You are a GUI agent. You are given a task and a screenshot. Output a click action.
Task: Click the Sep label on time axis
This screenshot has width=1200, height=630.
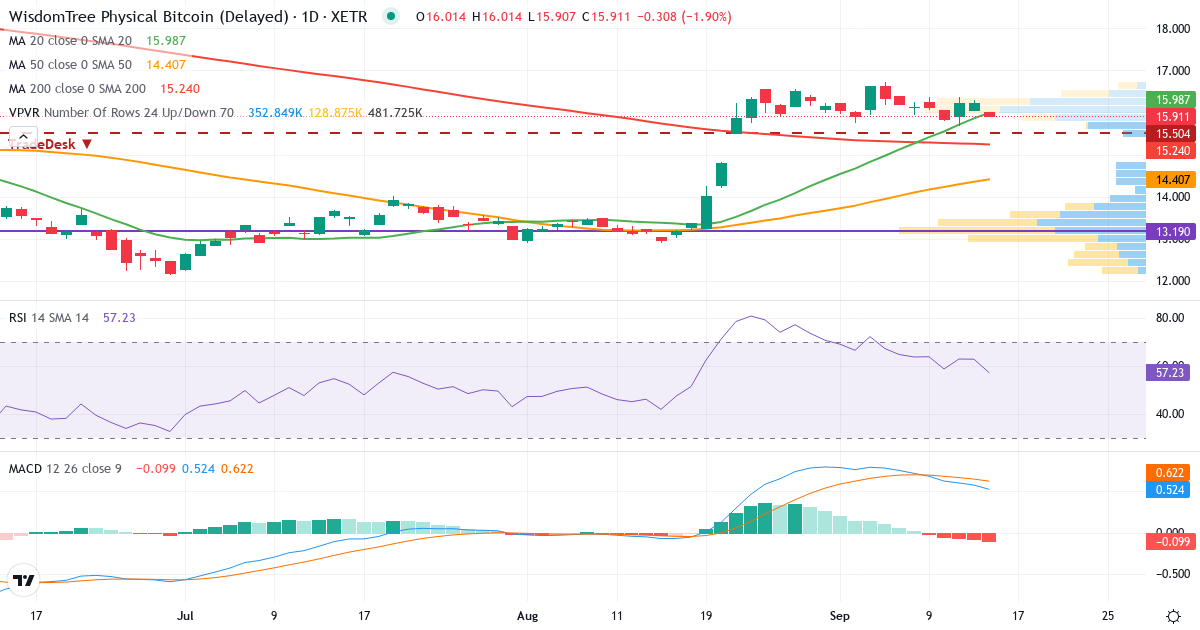pyautogui.click(x=840, y=616)
